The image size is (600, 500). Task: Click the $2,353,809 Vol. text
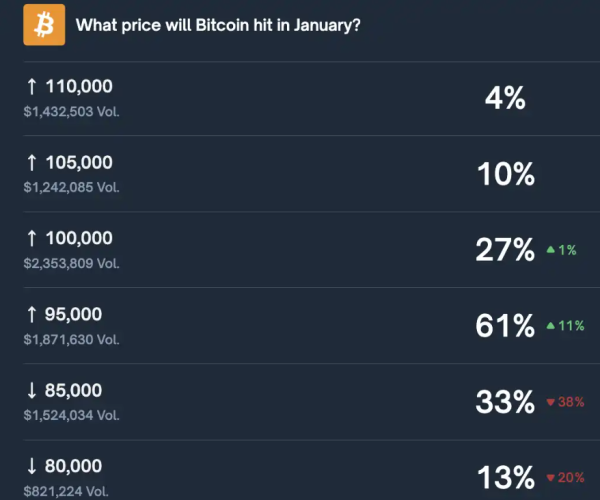(71, 263)
